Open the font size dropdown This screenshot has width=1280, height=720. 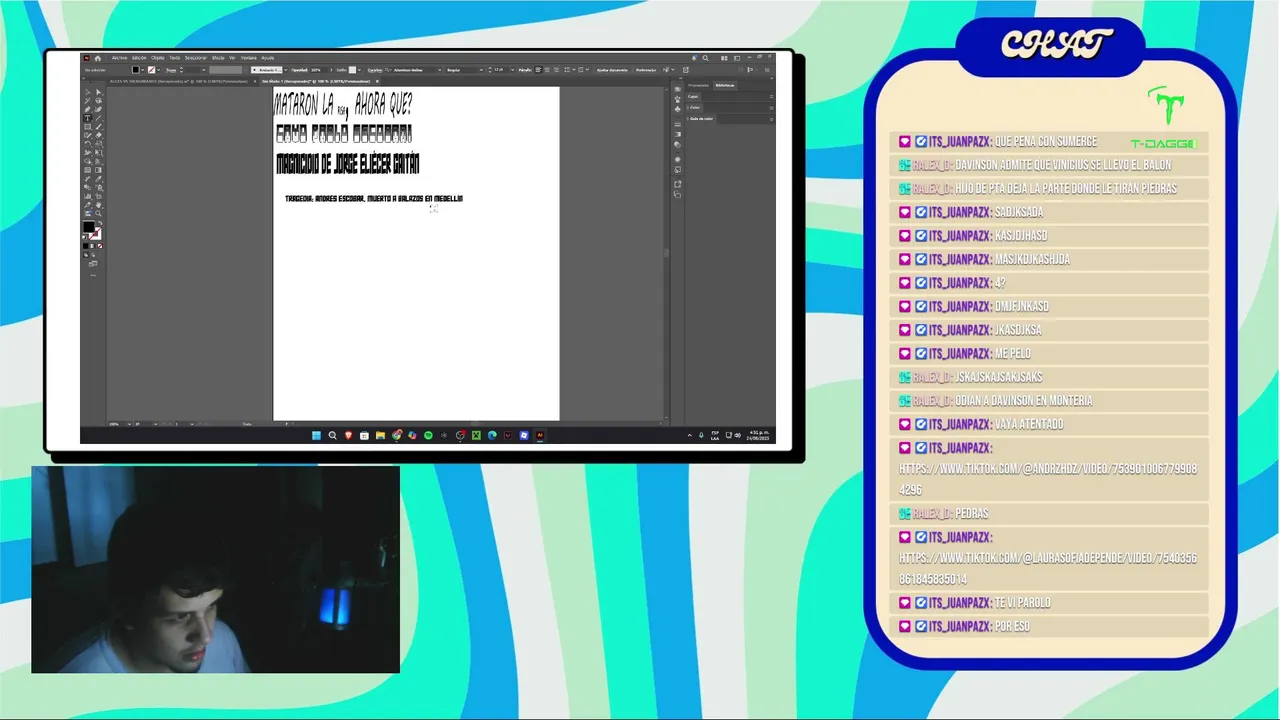513,70
